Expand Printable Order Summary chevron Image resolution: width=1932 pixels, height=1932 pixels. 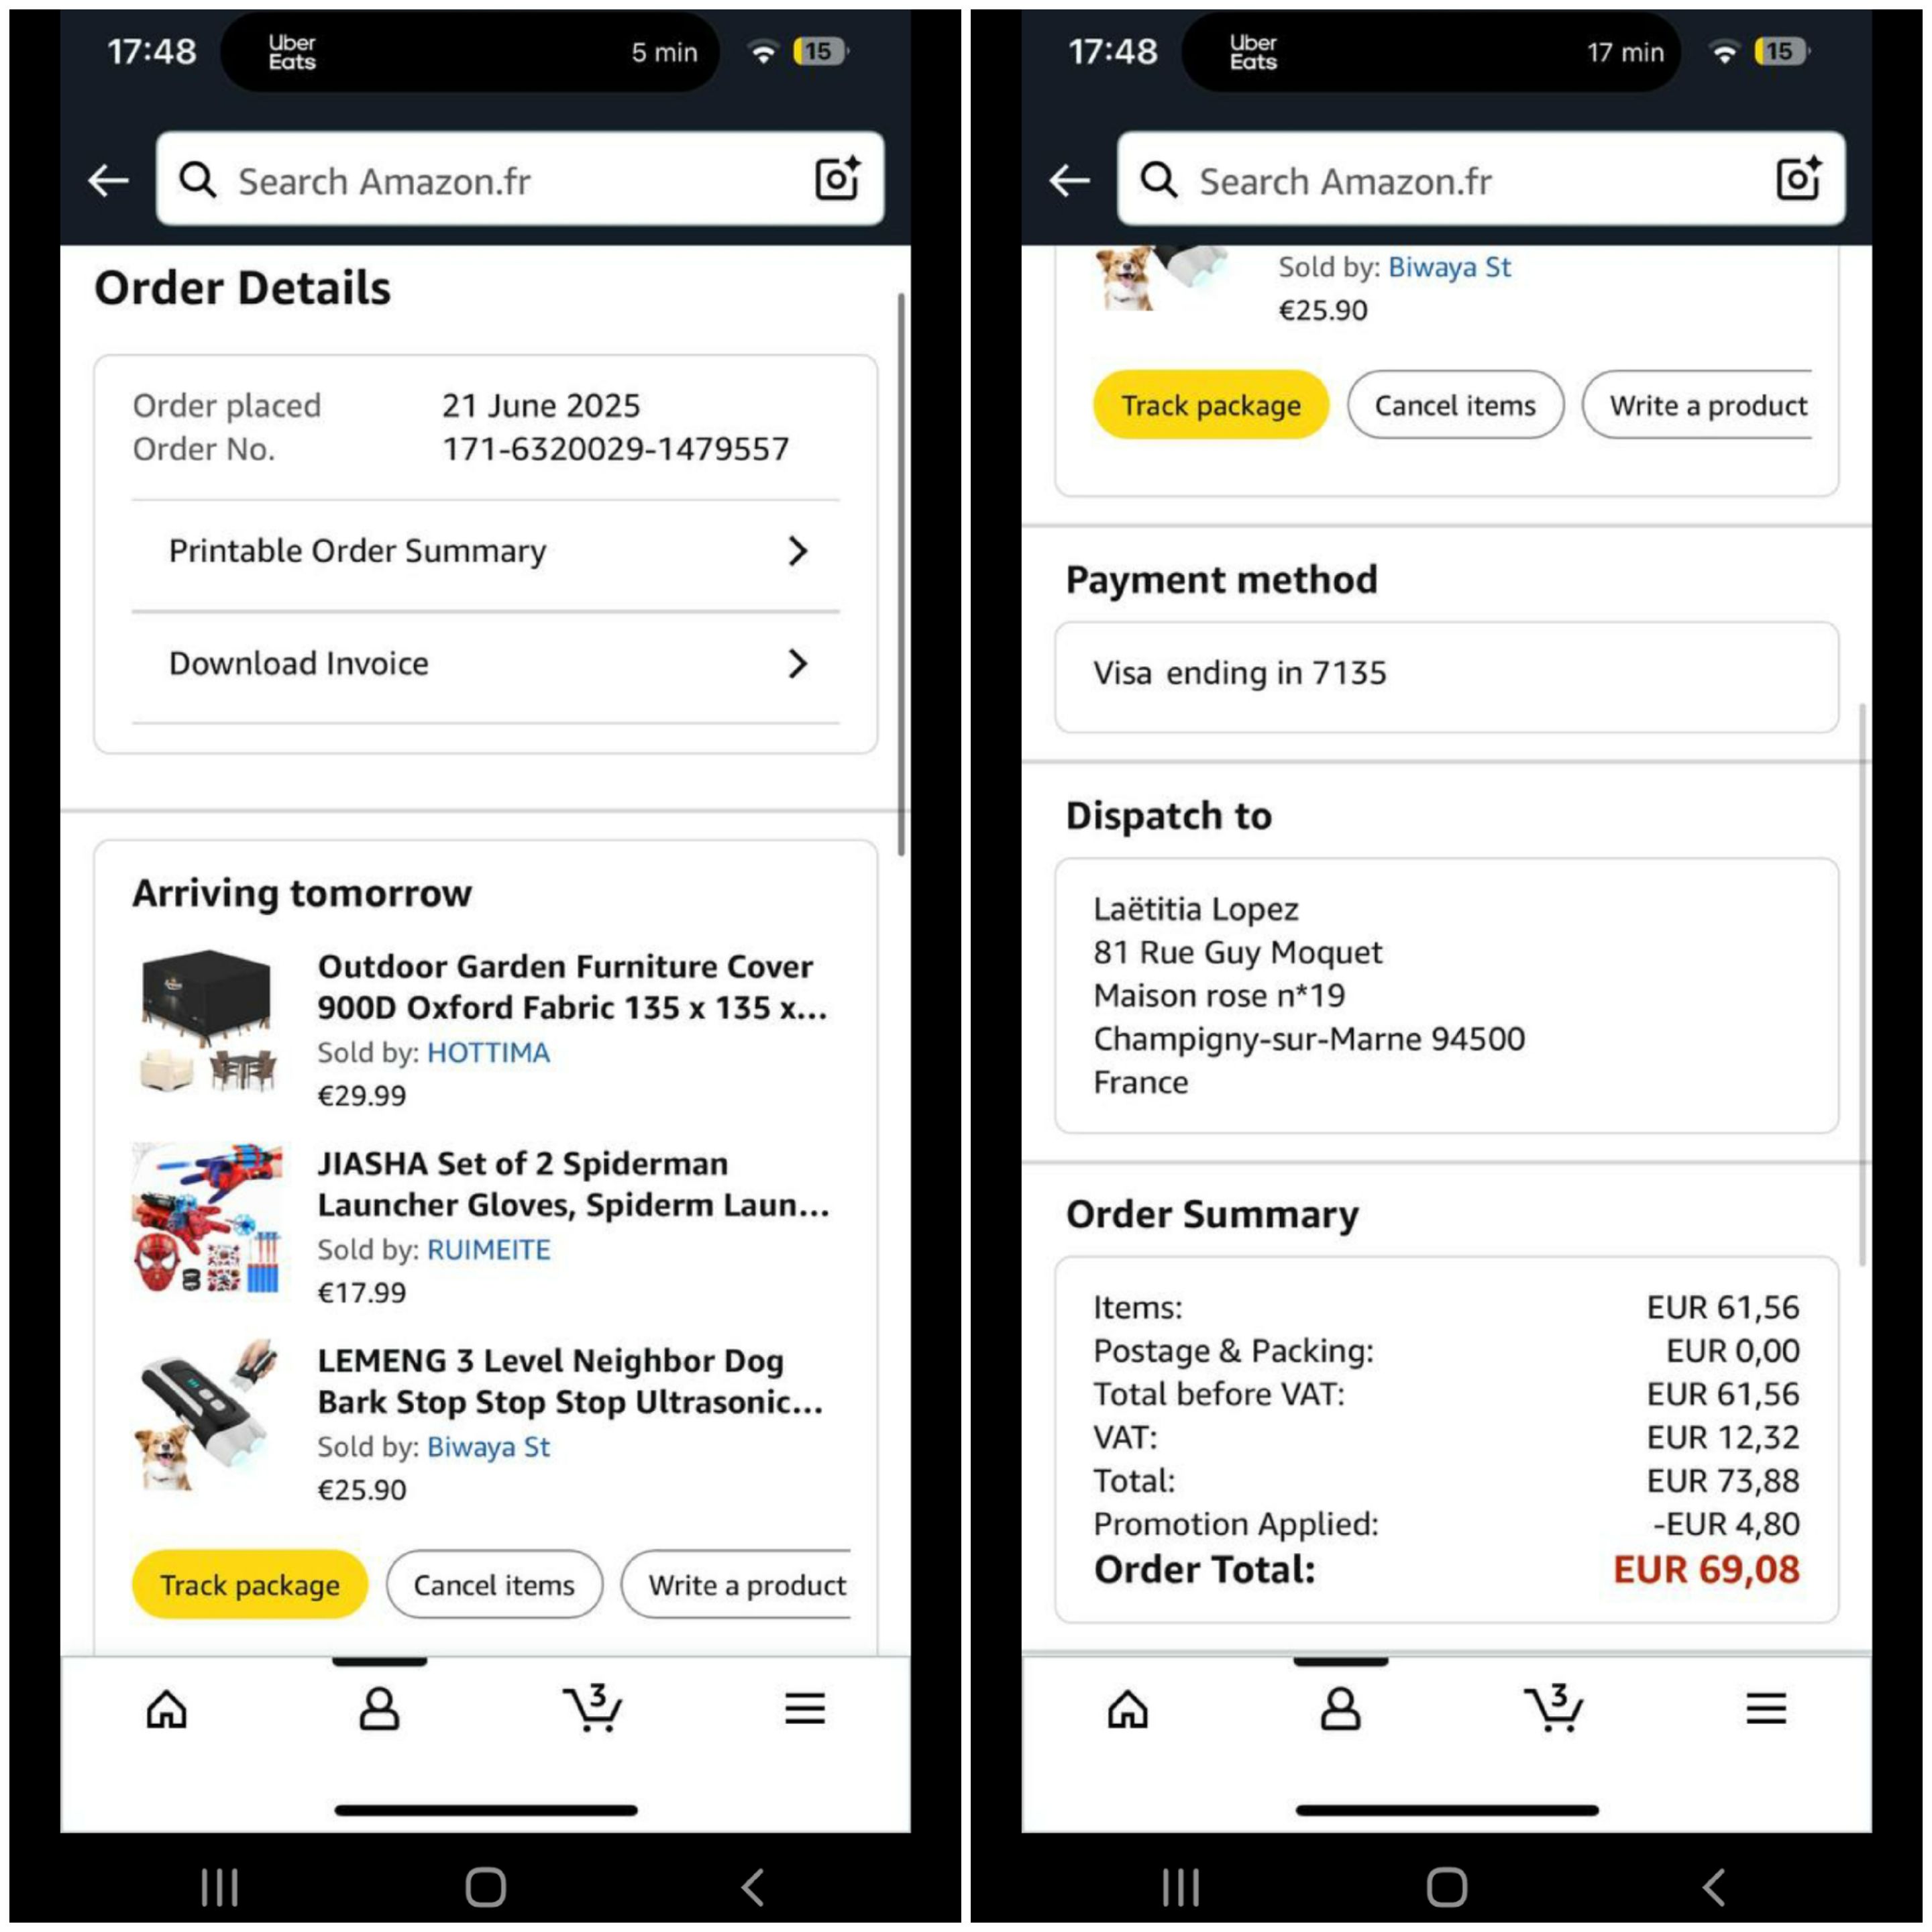(797, 551)
